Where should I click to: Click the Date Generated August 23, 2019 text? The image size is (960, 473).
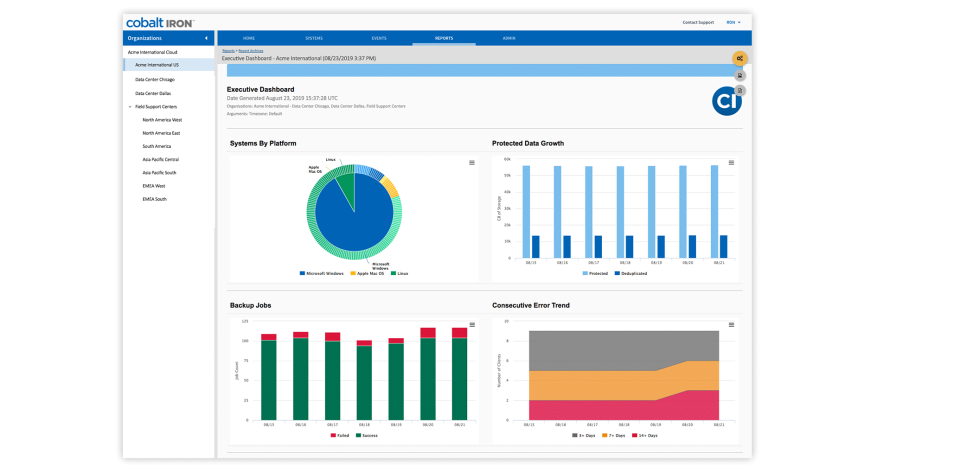282,98
